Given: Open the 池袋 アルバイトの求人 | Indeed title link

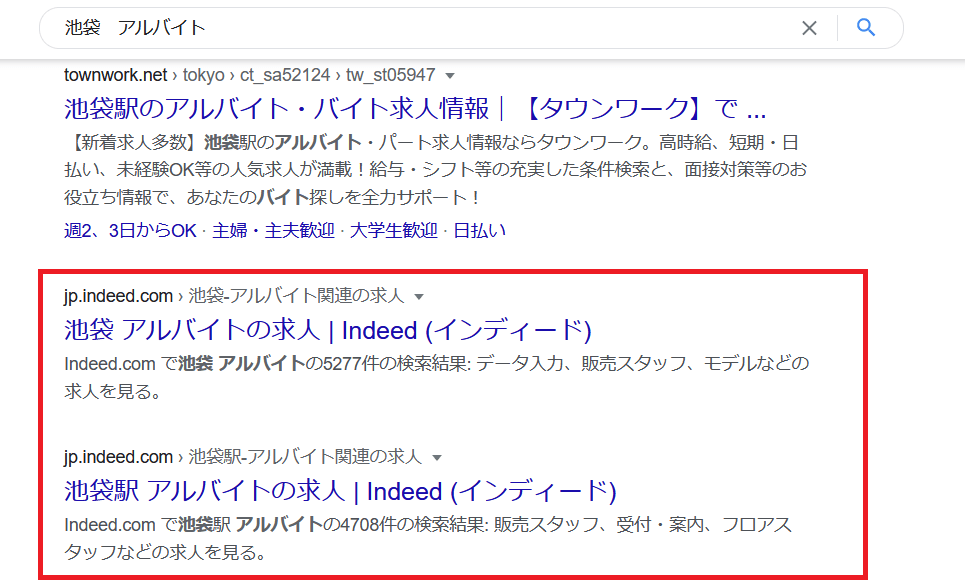Looking at the screenshot, I should click(327, 330).
